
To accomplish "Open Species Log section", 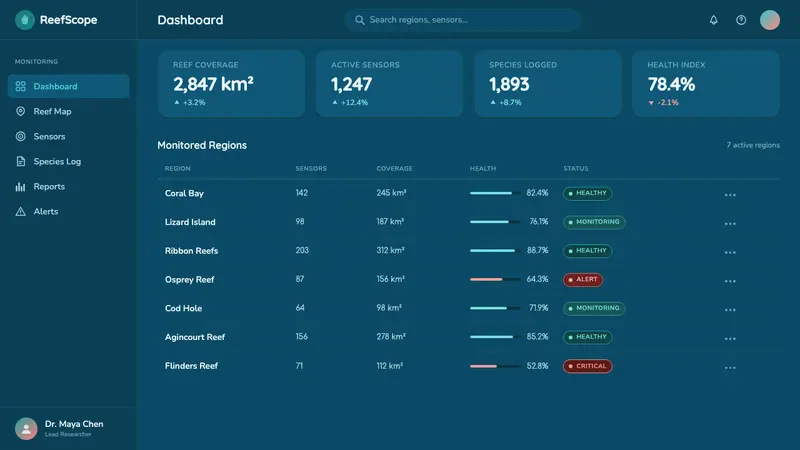I will click(68, 161).
